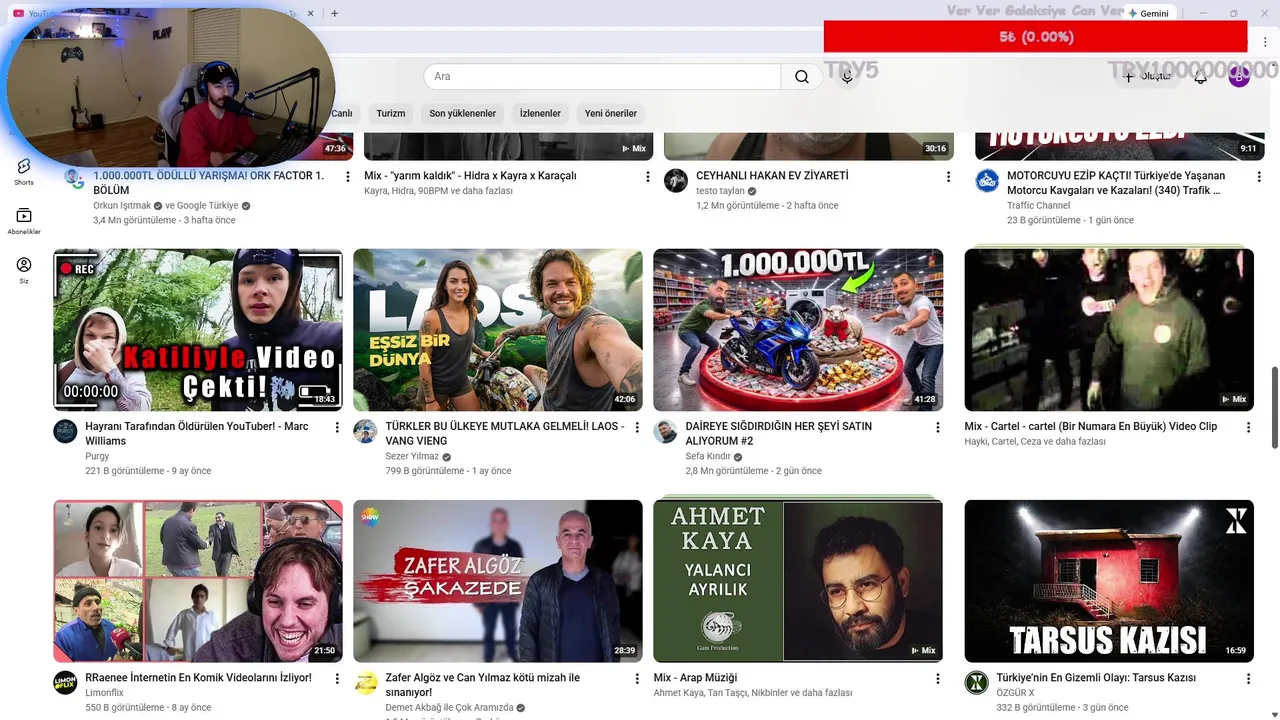Open a new browser tab
This screenshot has width=1280, height=720.
coord(334,14)
